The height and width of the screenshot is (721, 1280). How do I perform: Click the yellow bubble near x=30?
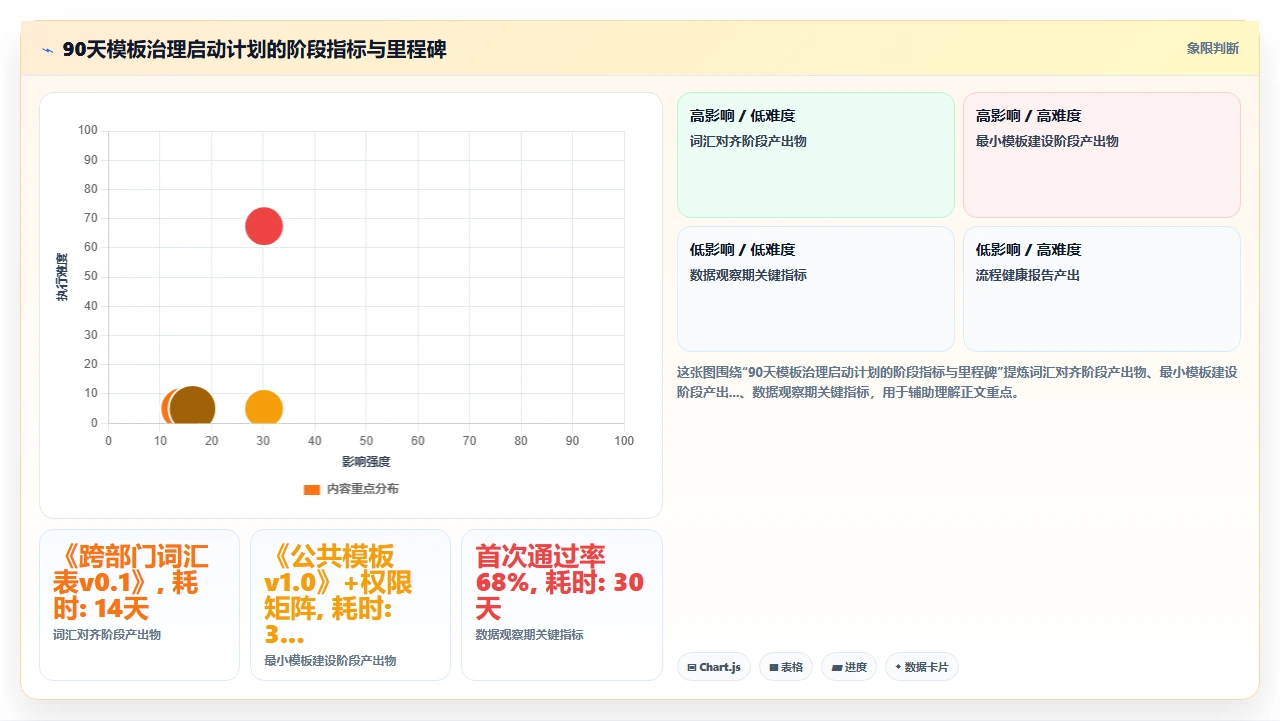coord(264,408)
